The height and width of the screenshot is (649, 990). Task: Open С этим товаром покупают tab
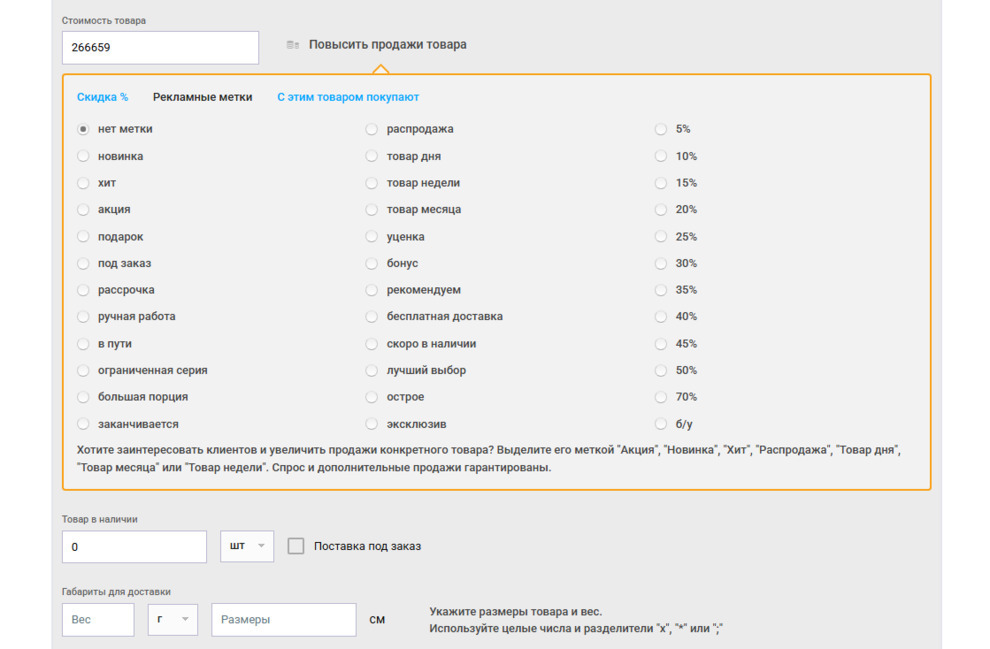coord(348,97)
